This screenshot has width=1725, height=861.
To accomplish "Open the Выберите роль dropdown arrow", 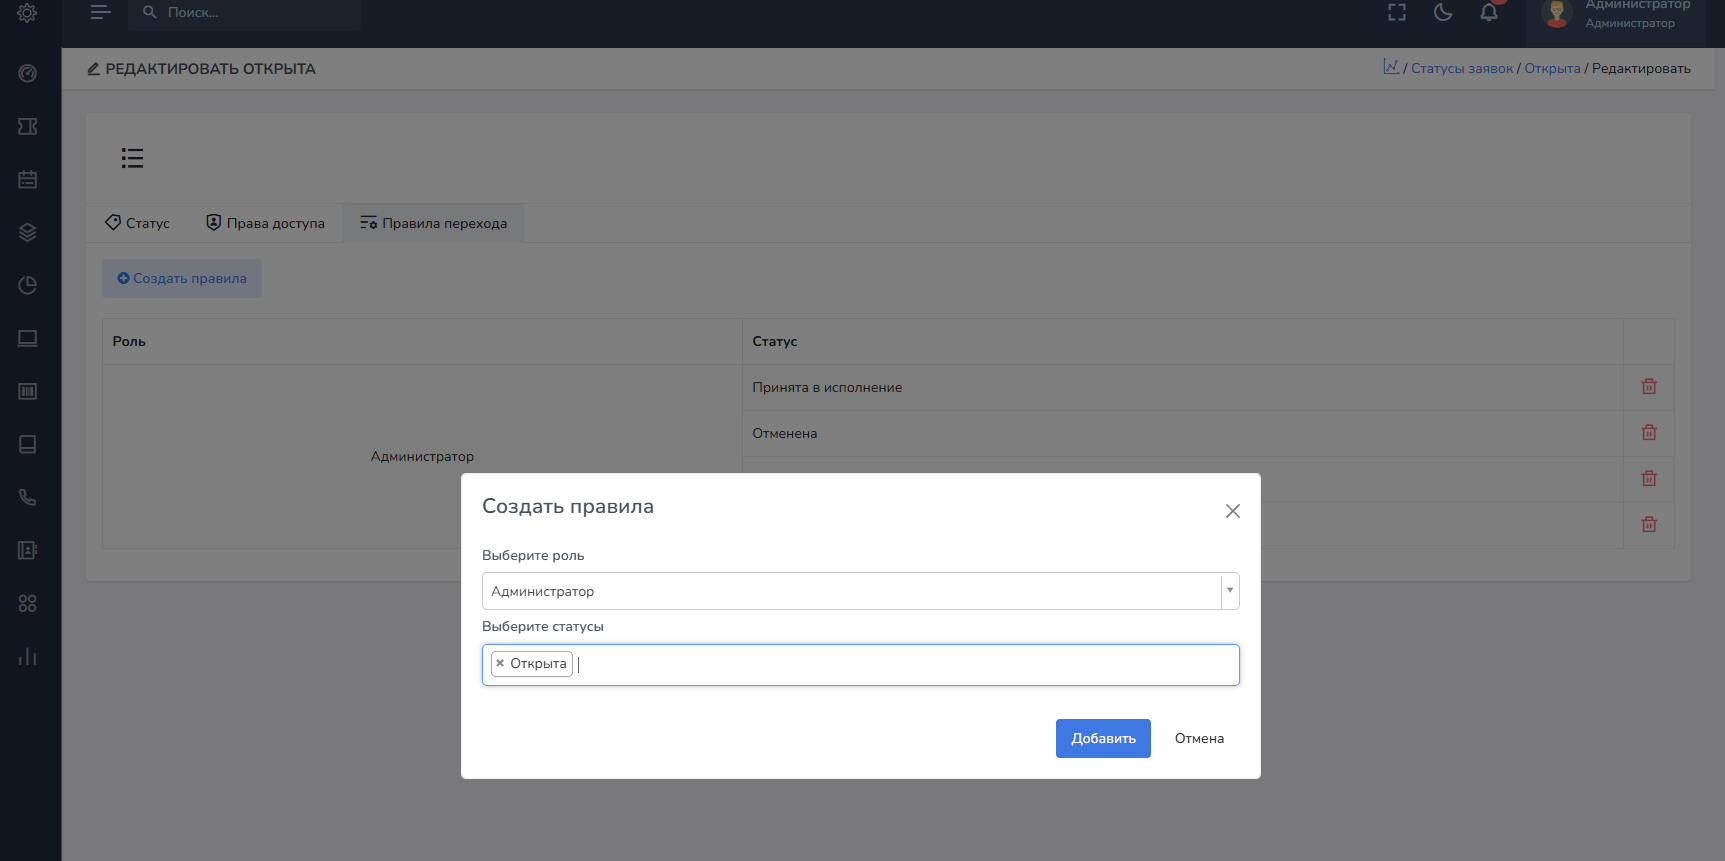I will coord(1229,591).
